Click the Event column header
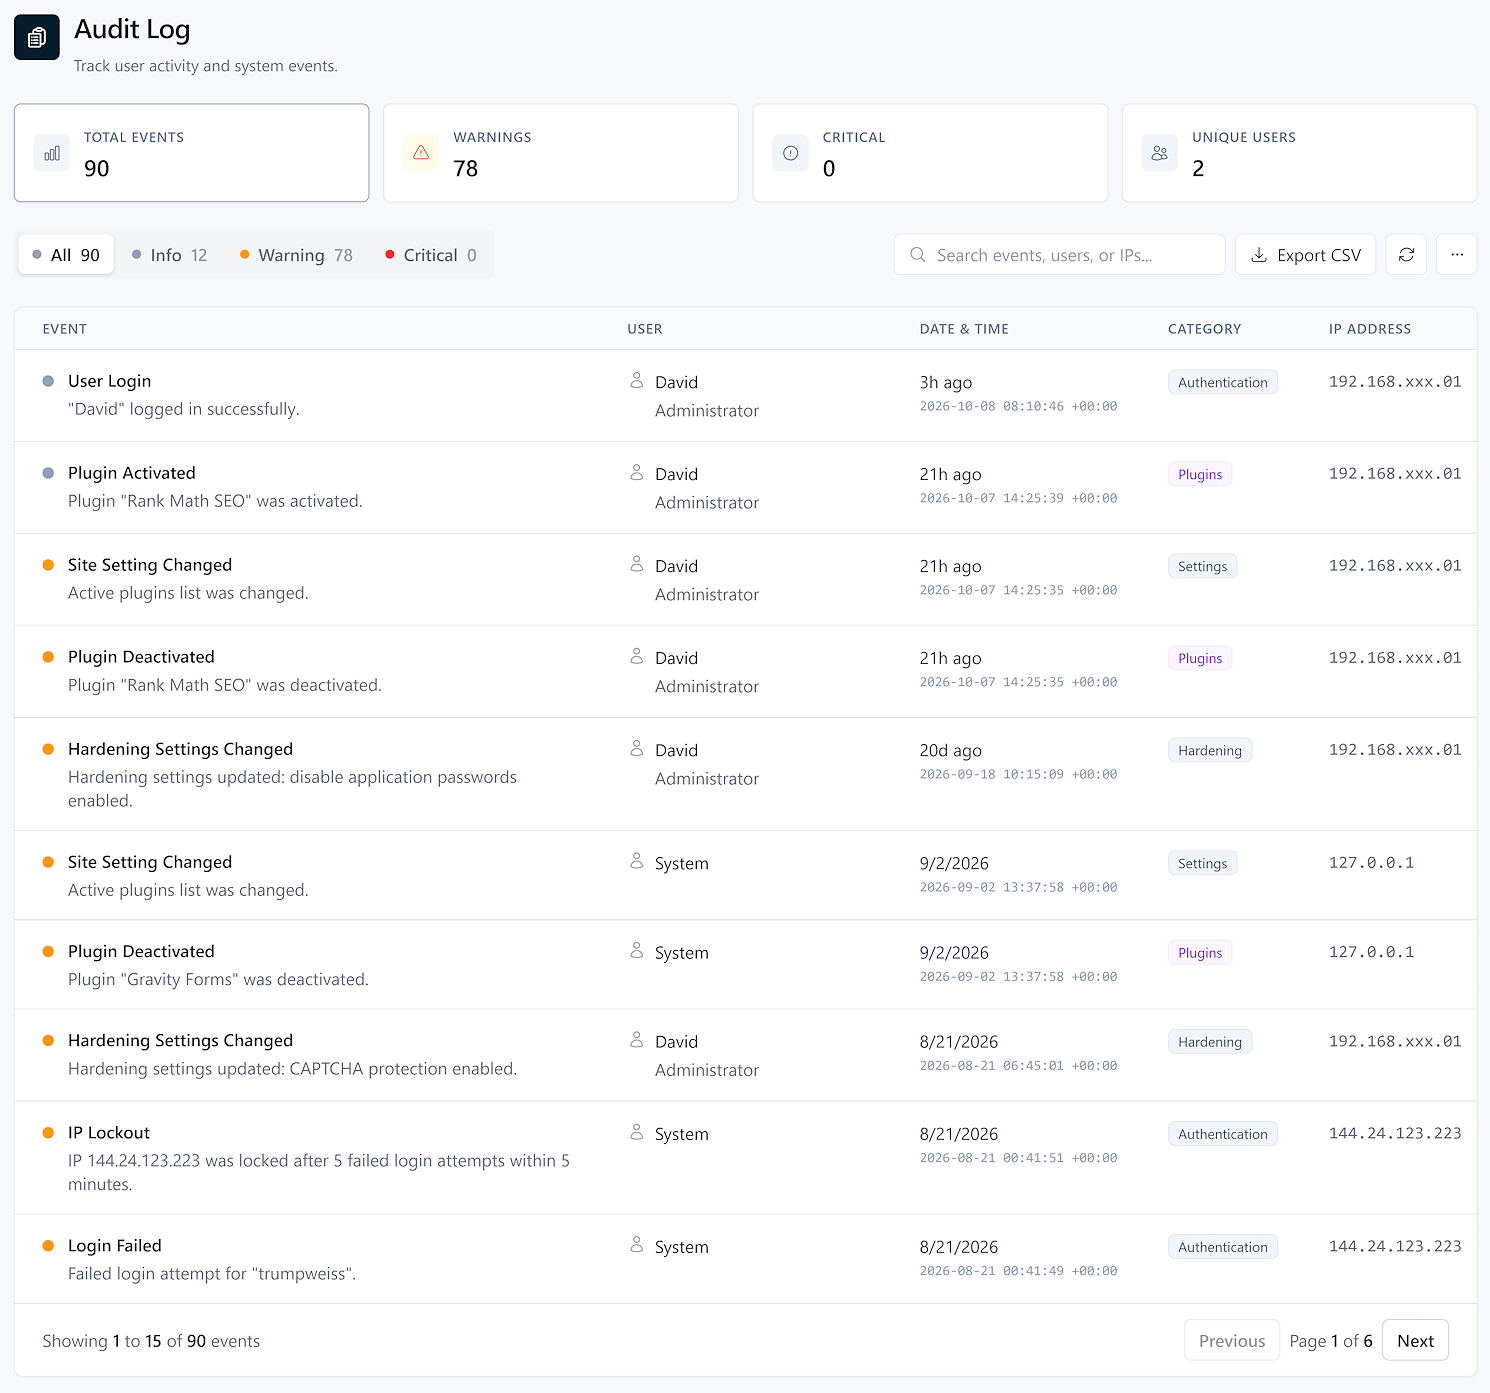Image resolution: width=1490 pixels, height=1393 pixels. tap(65, 329)
